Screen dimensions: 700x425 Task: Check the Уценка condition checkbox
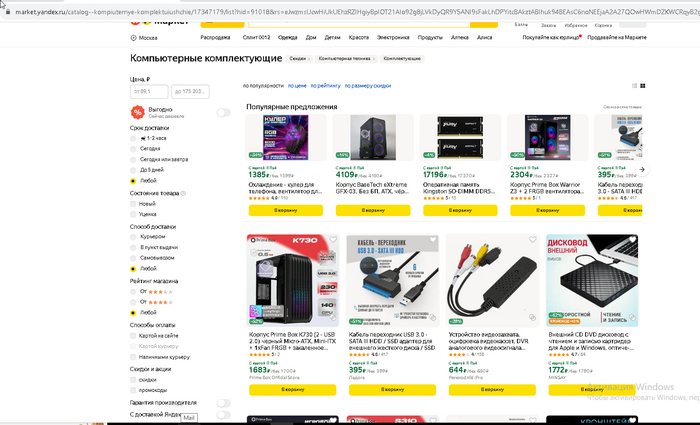click(133, 215)
